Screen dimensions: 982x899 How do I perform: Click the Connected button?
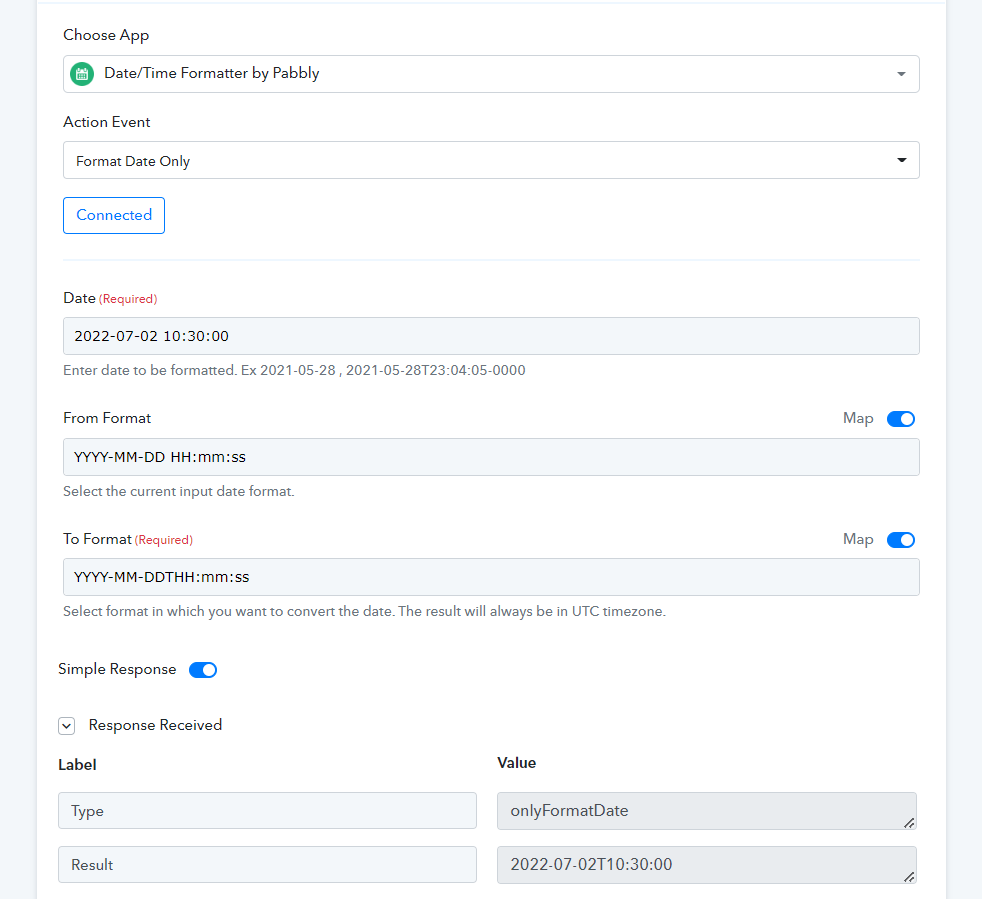[x=114, y=216]
